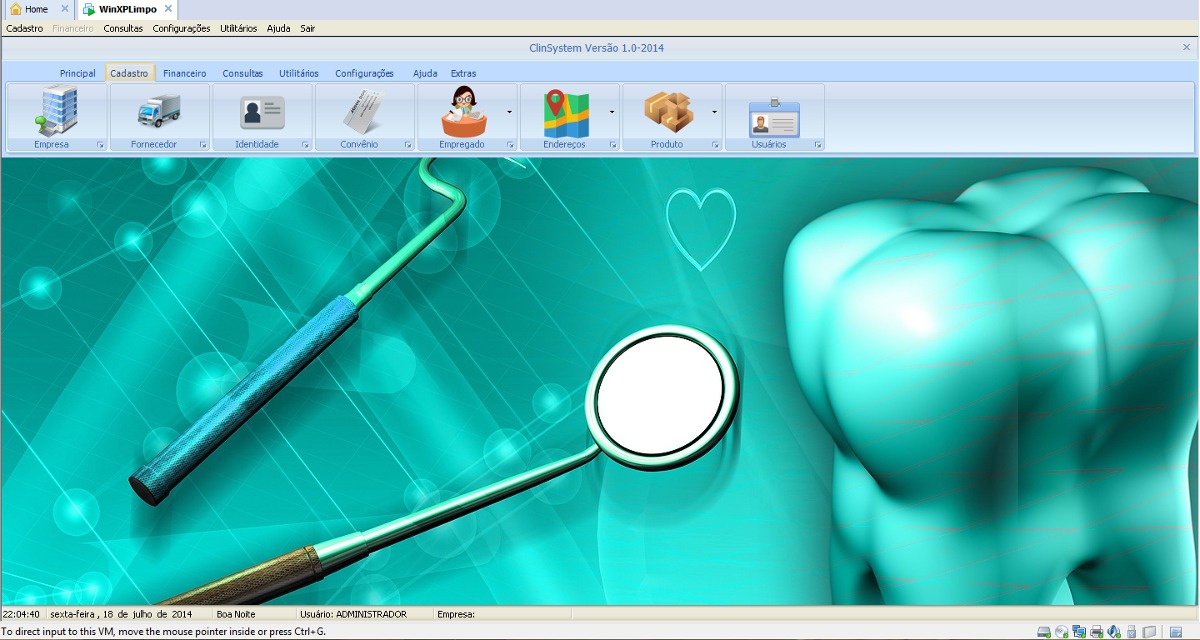
Task: Open the Empresa building icon
Action: [57, 110]
